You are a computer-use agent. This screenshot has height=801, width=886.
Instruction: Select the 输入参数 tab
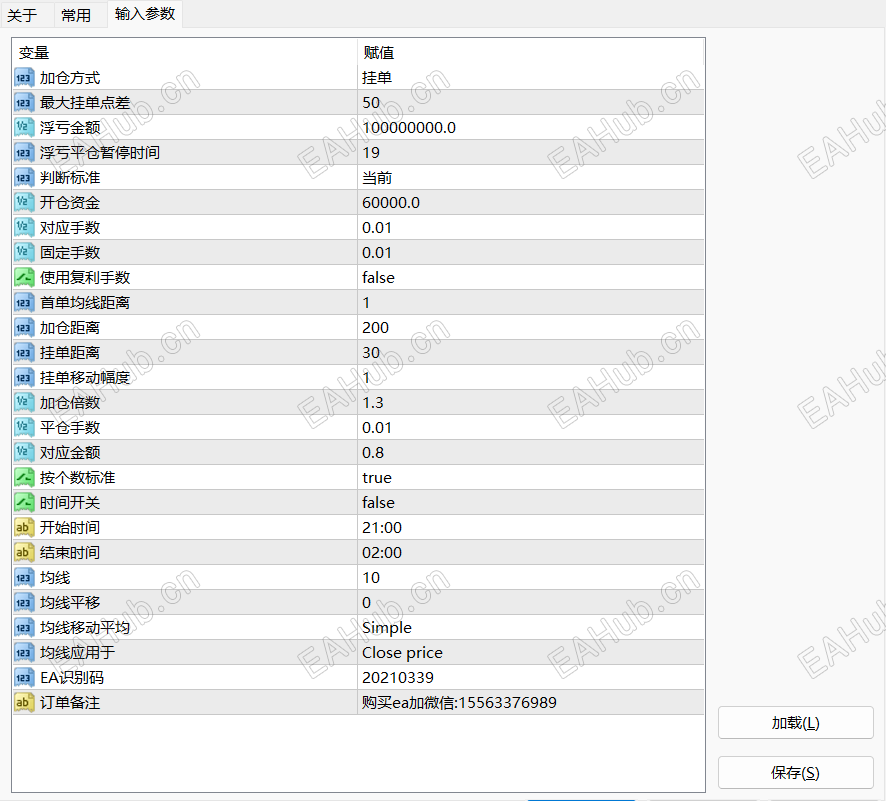click(x=145, y=14)
